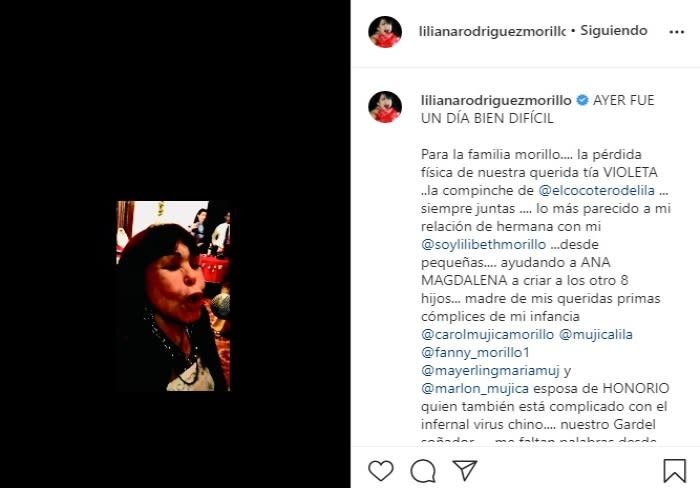
Task: Toggle the Siguiendo following button
Action: [613, 30]
